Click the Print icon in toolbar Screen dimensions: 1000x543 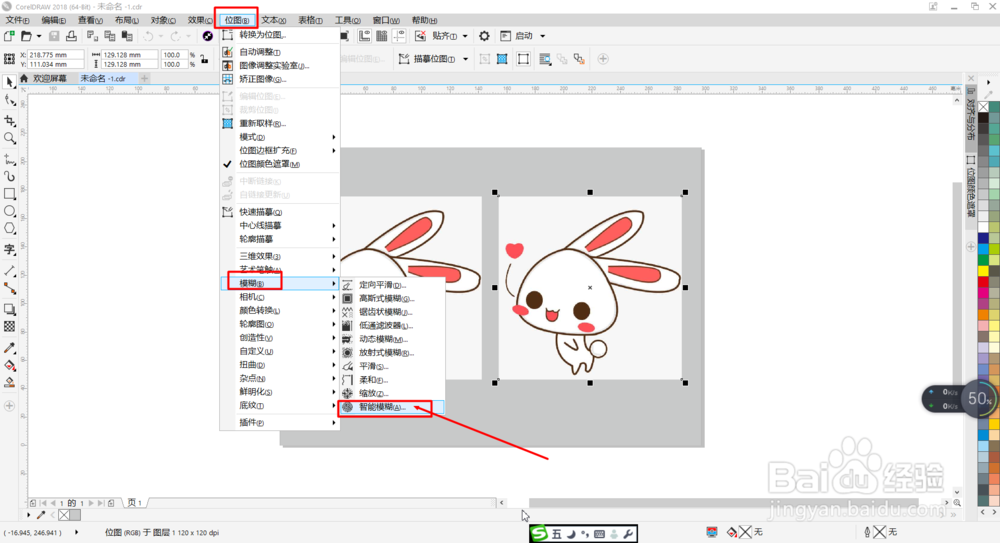tap(71, 36)
